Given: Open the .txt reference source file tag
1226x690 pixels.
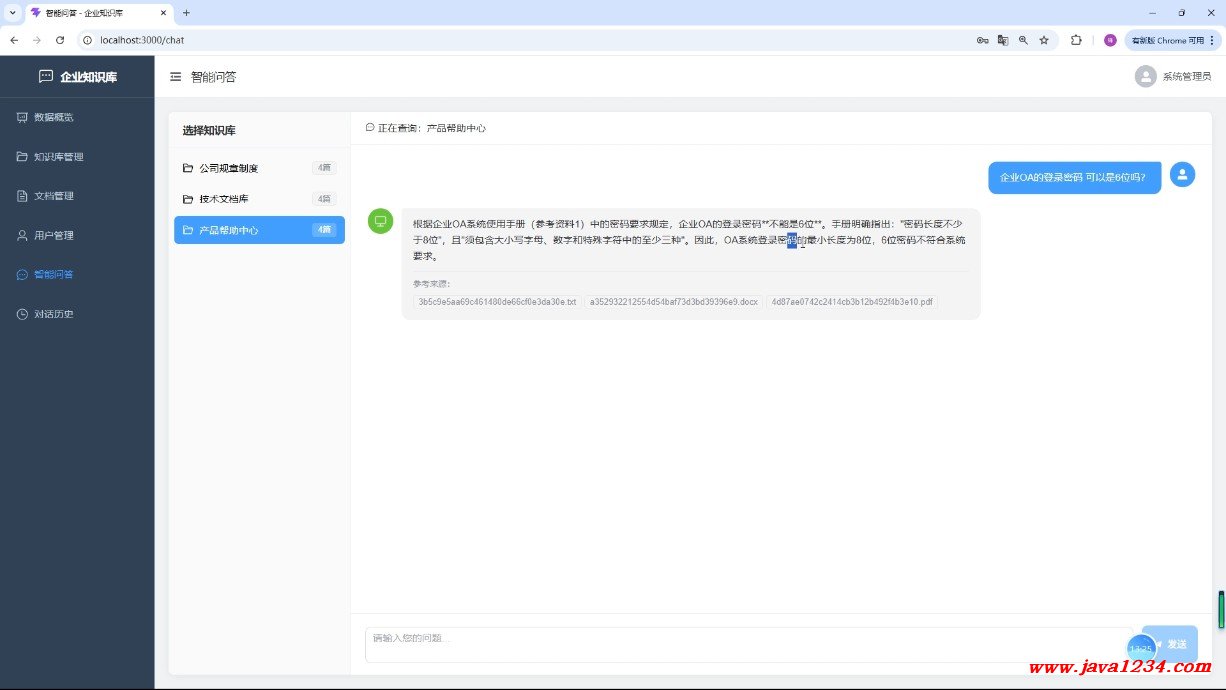Looking at the screenshot, I should coord(497,301).
